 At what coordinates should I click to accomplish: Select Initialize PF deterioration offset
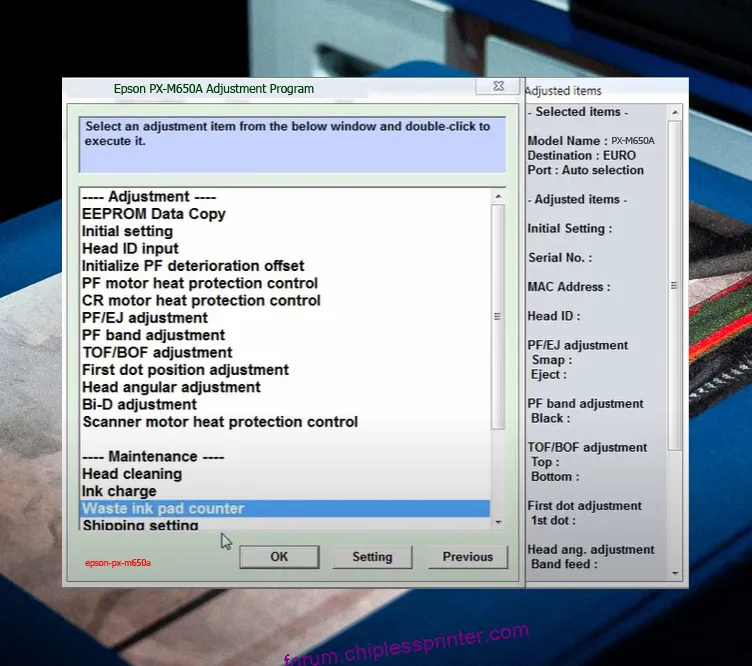(193, 266)
